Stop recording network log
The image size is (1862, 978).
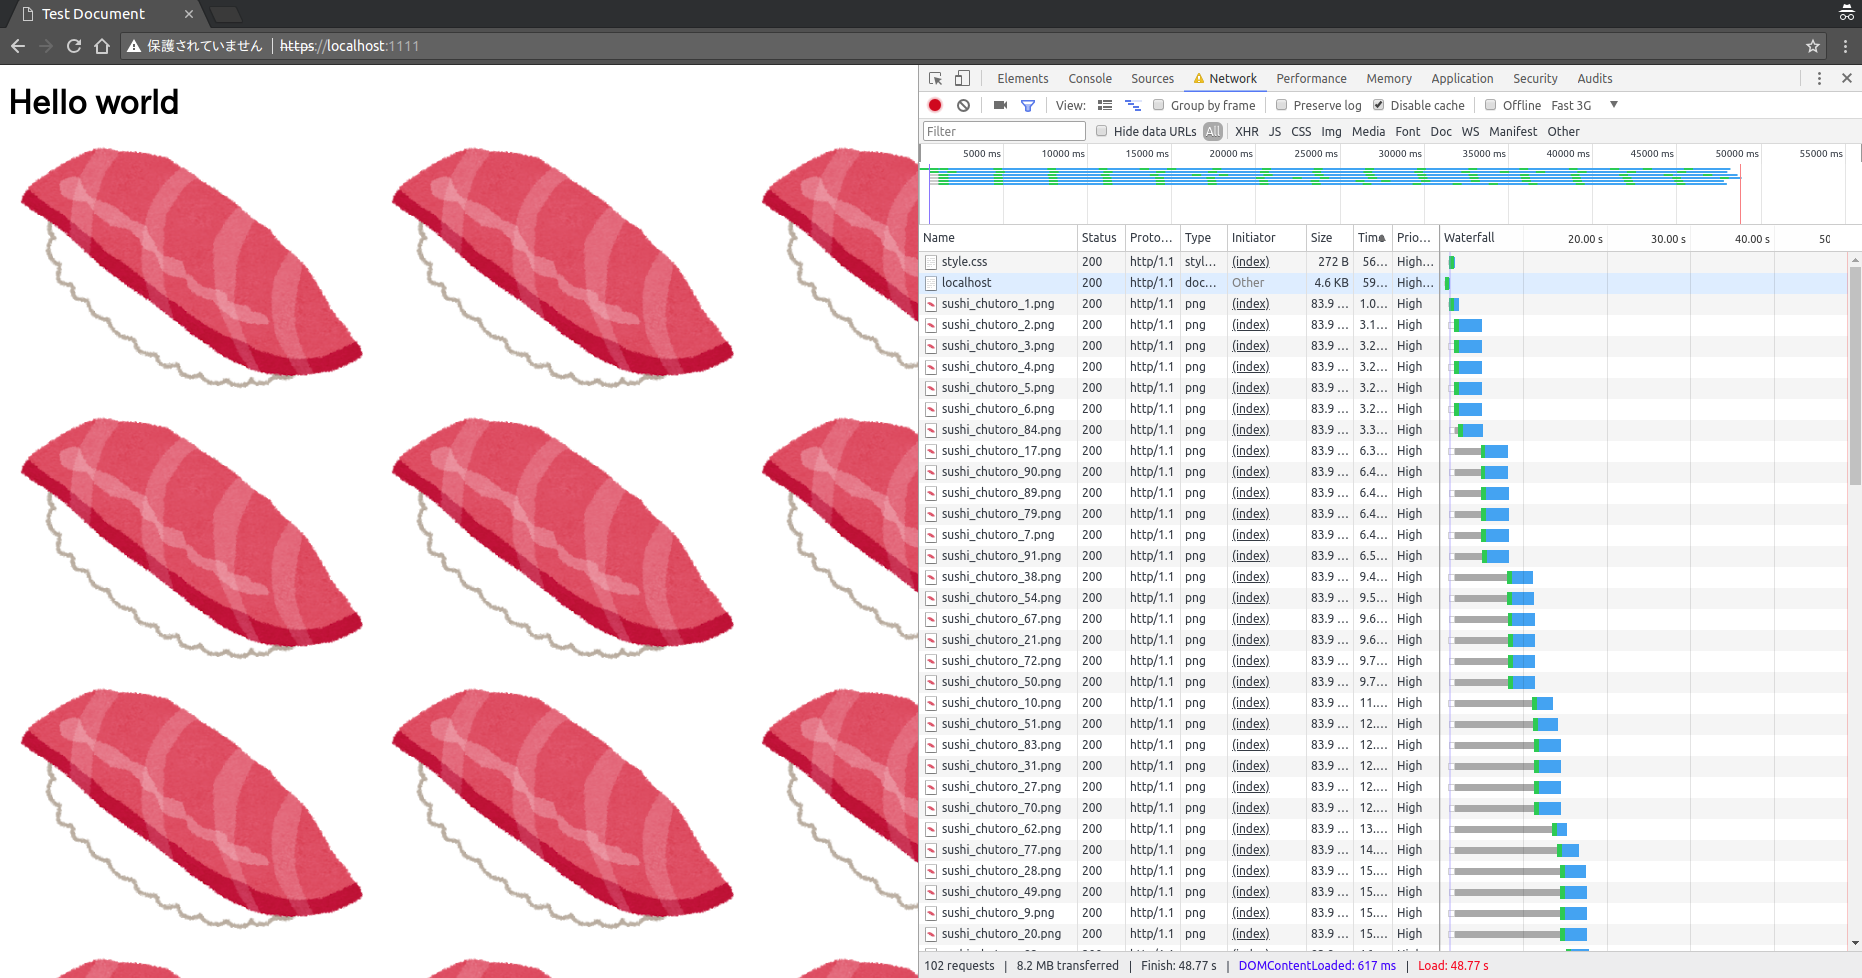tap(935, 105)
